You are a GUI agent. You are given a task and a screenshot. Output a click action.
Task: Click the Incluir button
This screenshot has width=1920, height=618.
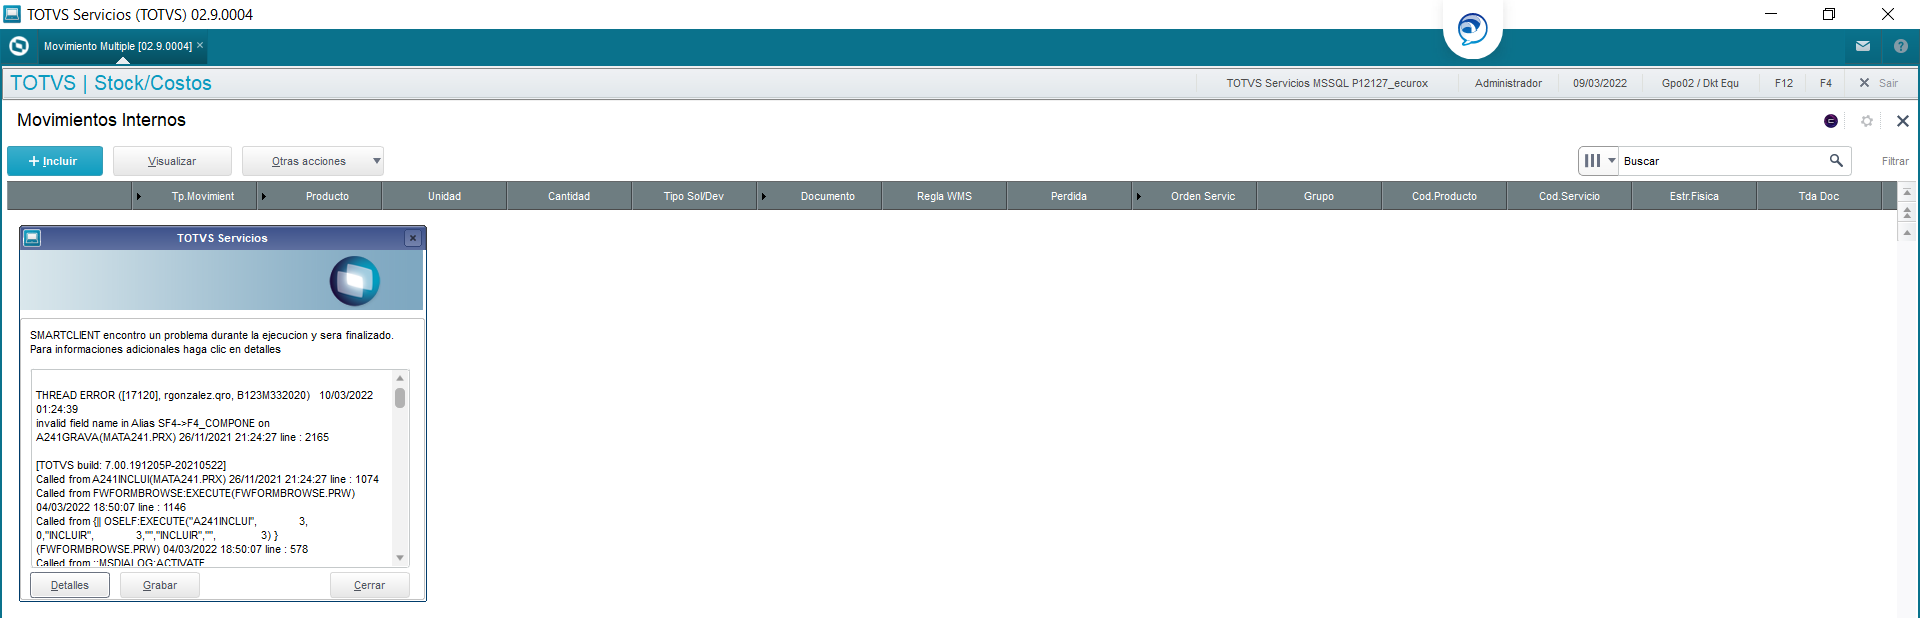[55, 161]
